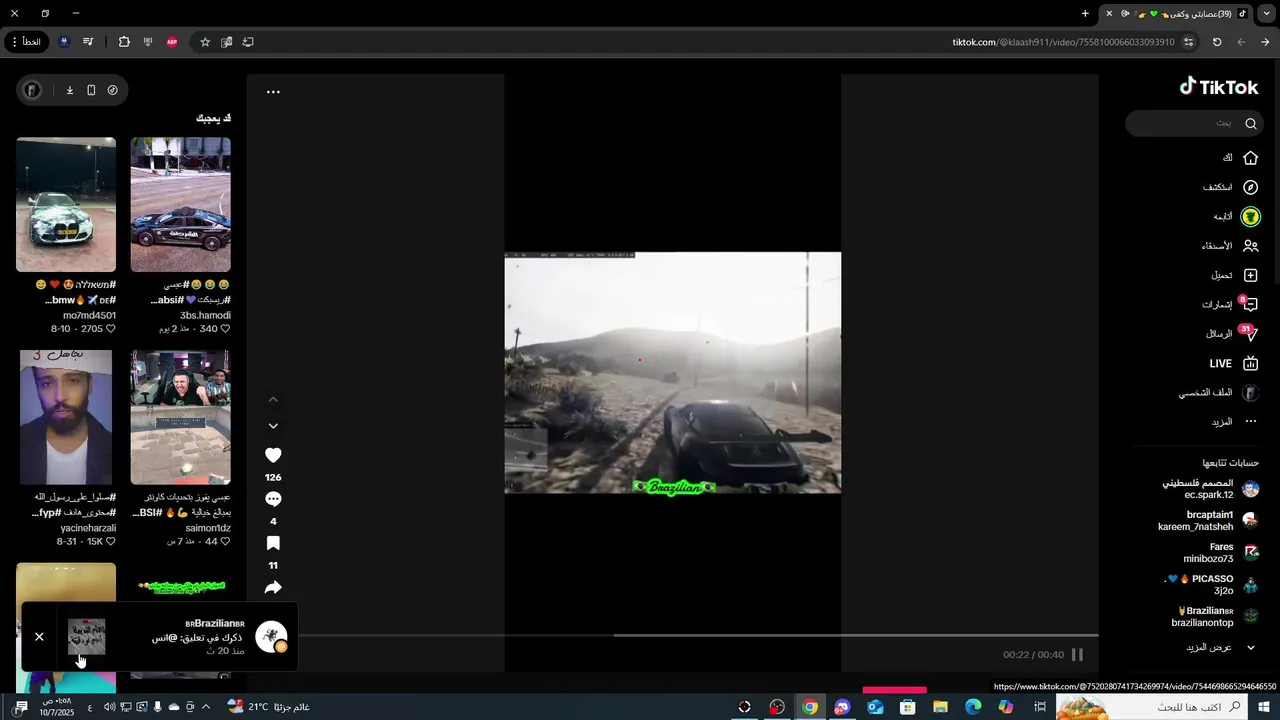Open followed account kareem_7natsheh
Screen dimensions: 1280x720
point(1208,521)
